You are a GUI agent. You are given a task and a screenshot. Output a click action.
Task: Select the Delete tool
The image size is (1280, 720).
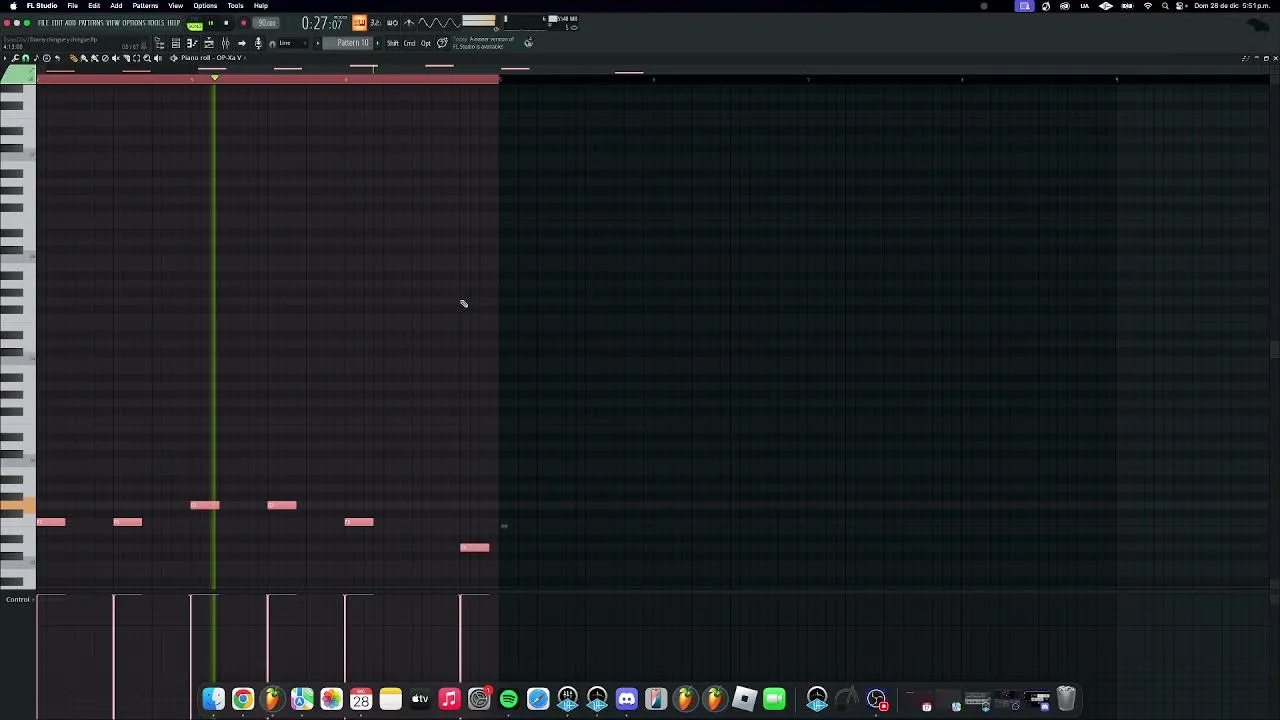(x=105, y=58)
